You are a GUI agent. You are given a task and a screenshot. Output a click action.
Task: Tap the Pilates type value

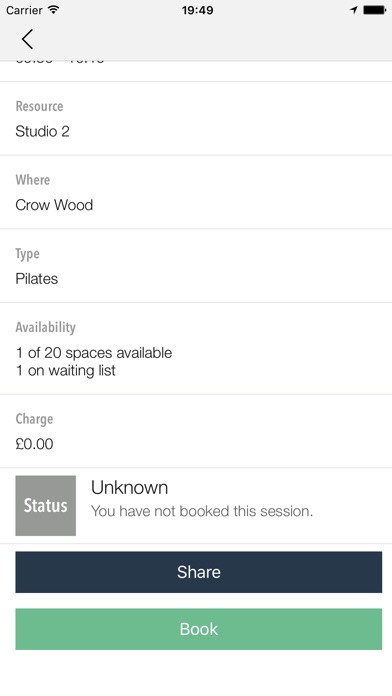point(37,279)
